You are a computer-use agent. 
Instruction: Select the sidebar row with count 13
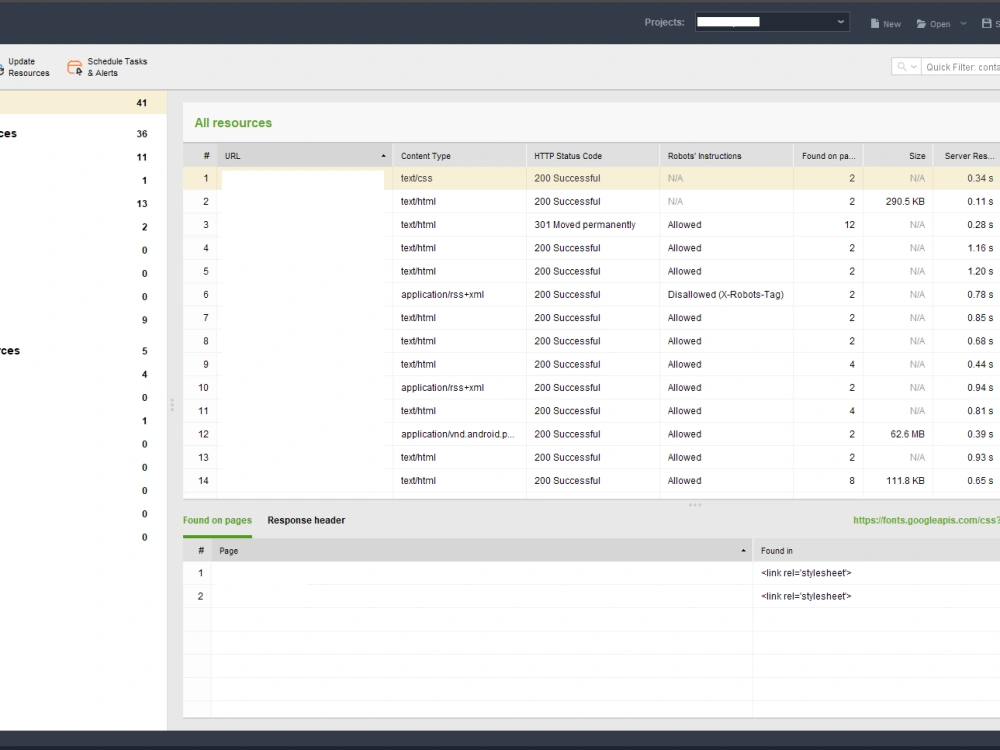coord(83,203)
